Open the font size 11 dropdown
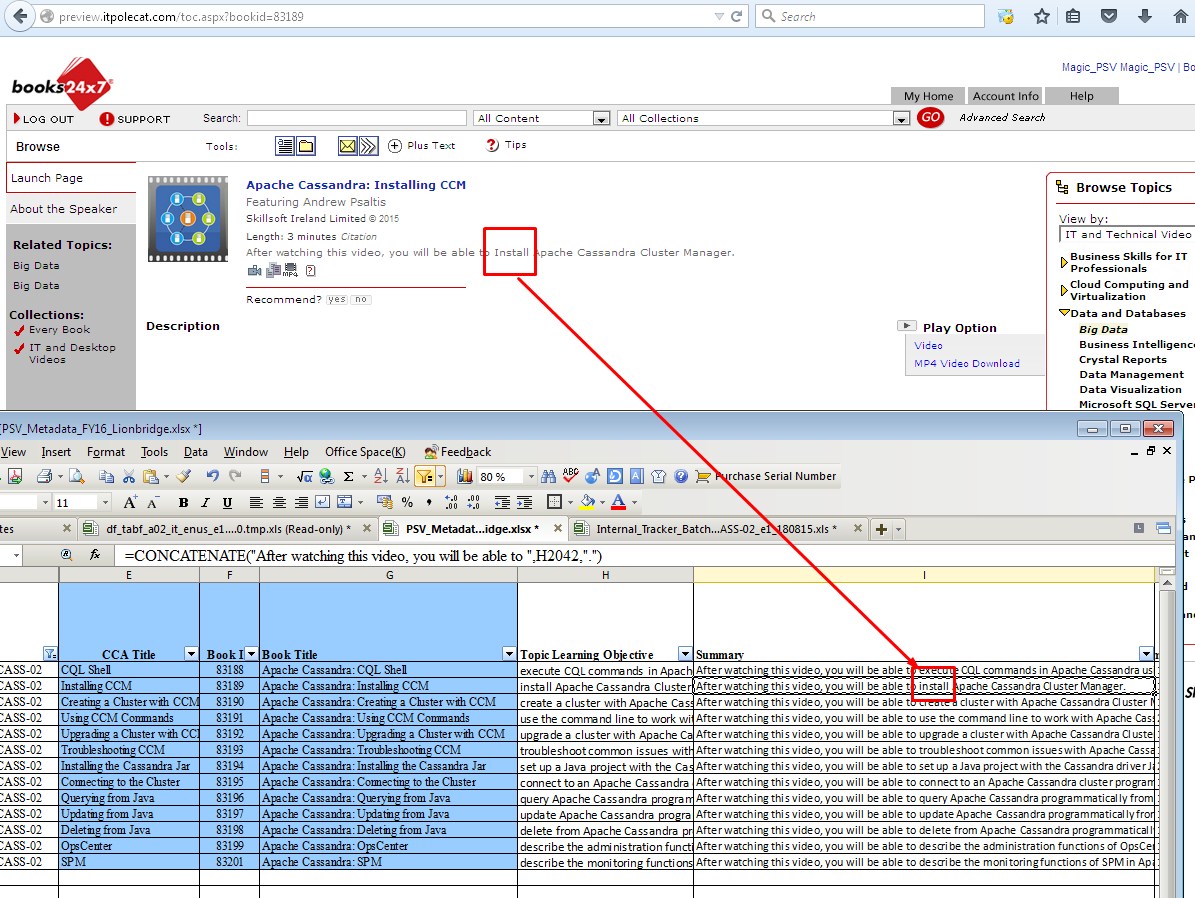 (x=105, y=502)
